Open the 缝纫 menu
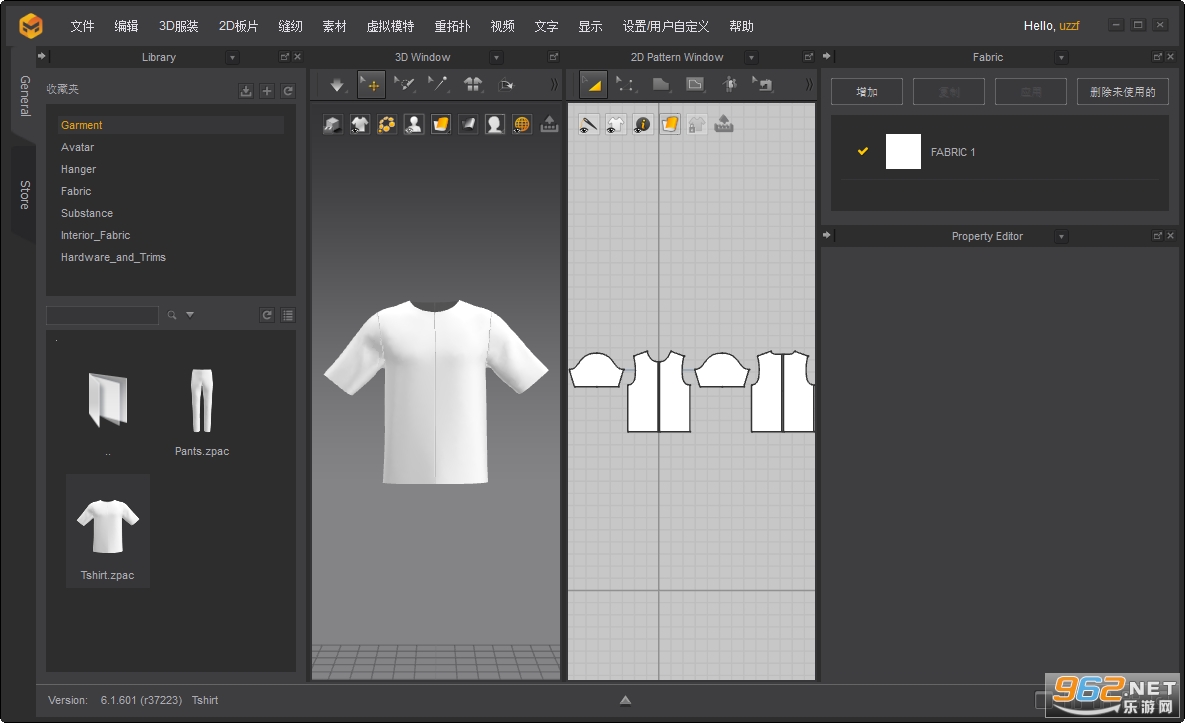This screenshot has width=1185, height=723. pyautogui.click(x=290, y=26)
